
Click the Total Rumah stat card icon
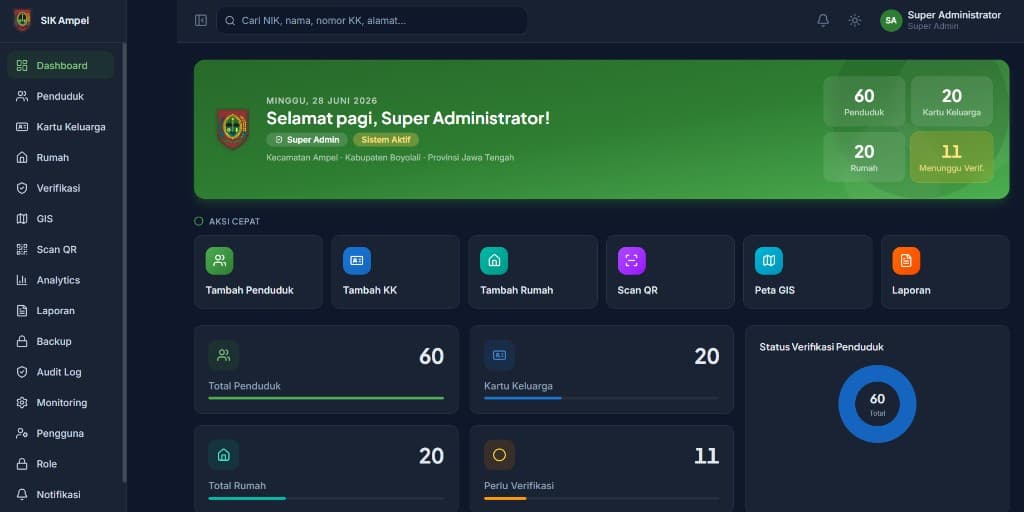coord(223,455)
